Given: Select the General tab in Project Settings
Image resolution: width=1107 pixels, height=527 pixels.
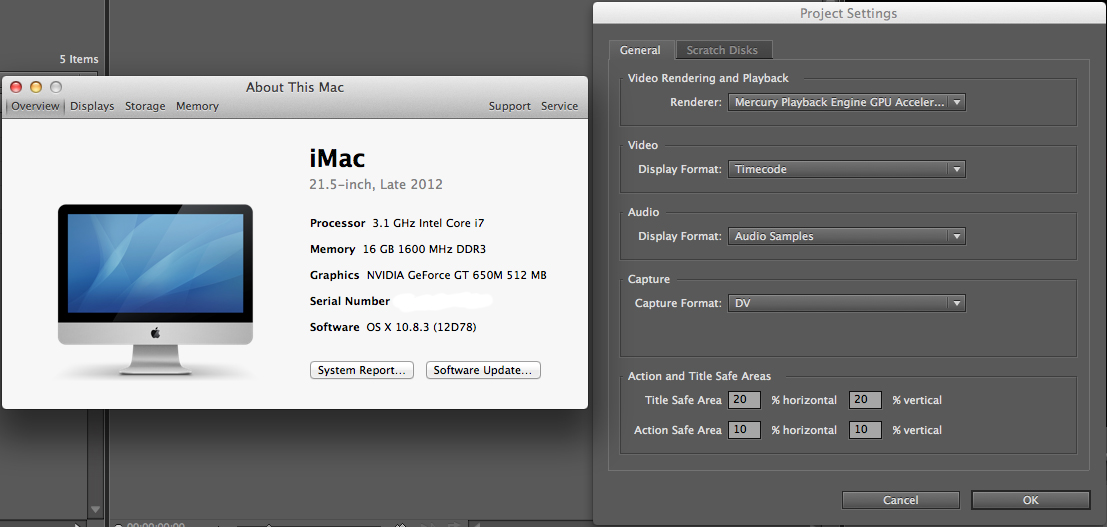Looking at the screenshot, I should [x=640, y=50].
